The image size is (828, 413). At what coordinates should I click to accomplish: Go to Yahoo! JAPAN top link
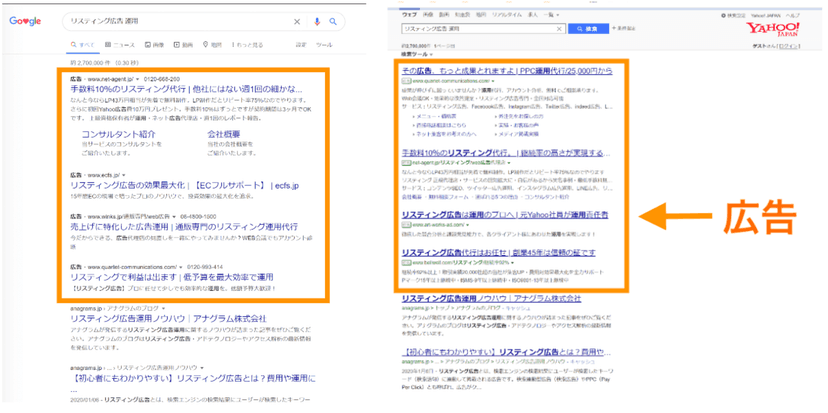[764, 16]
